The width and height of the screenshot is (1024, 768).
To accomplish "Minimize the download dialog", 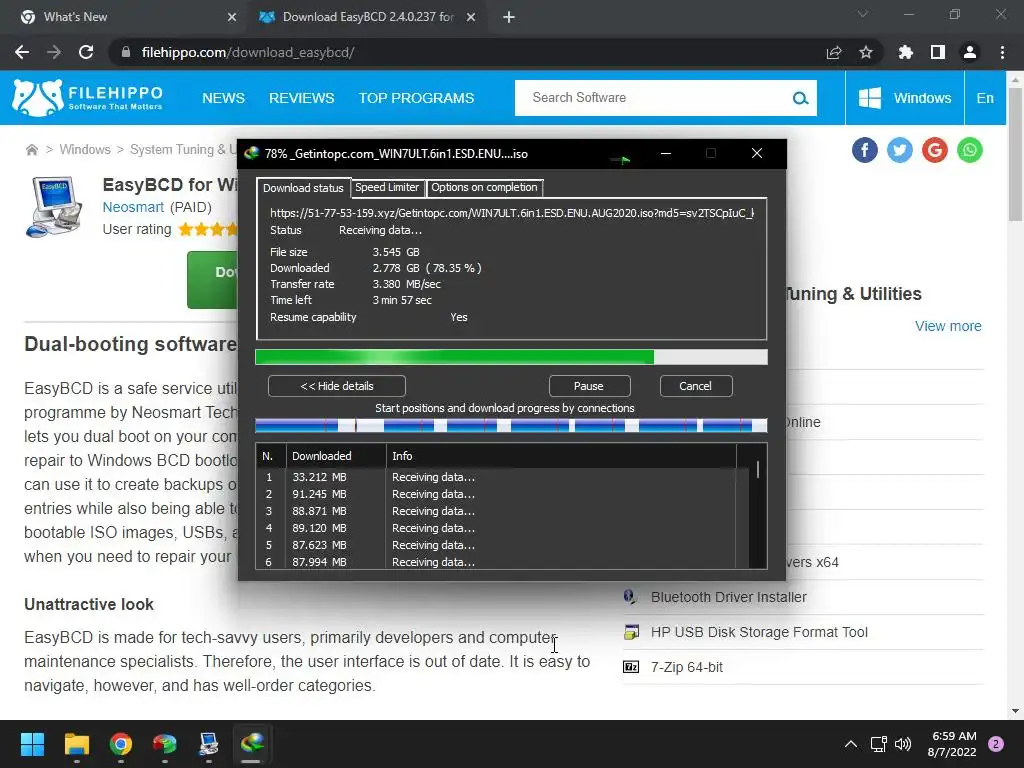I will [x=665, y=153].
